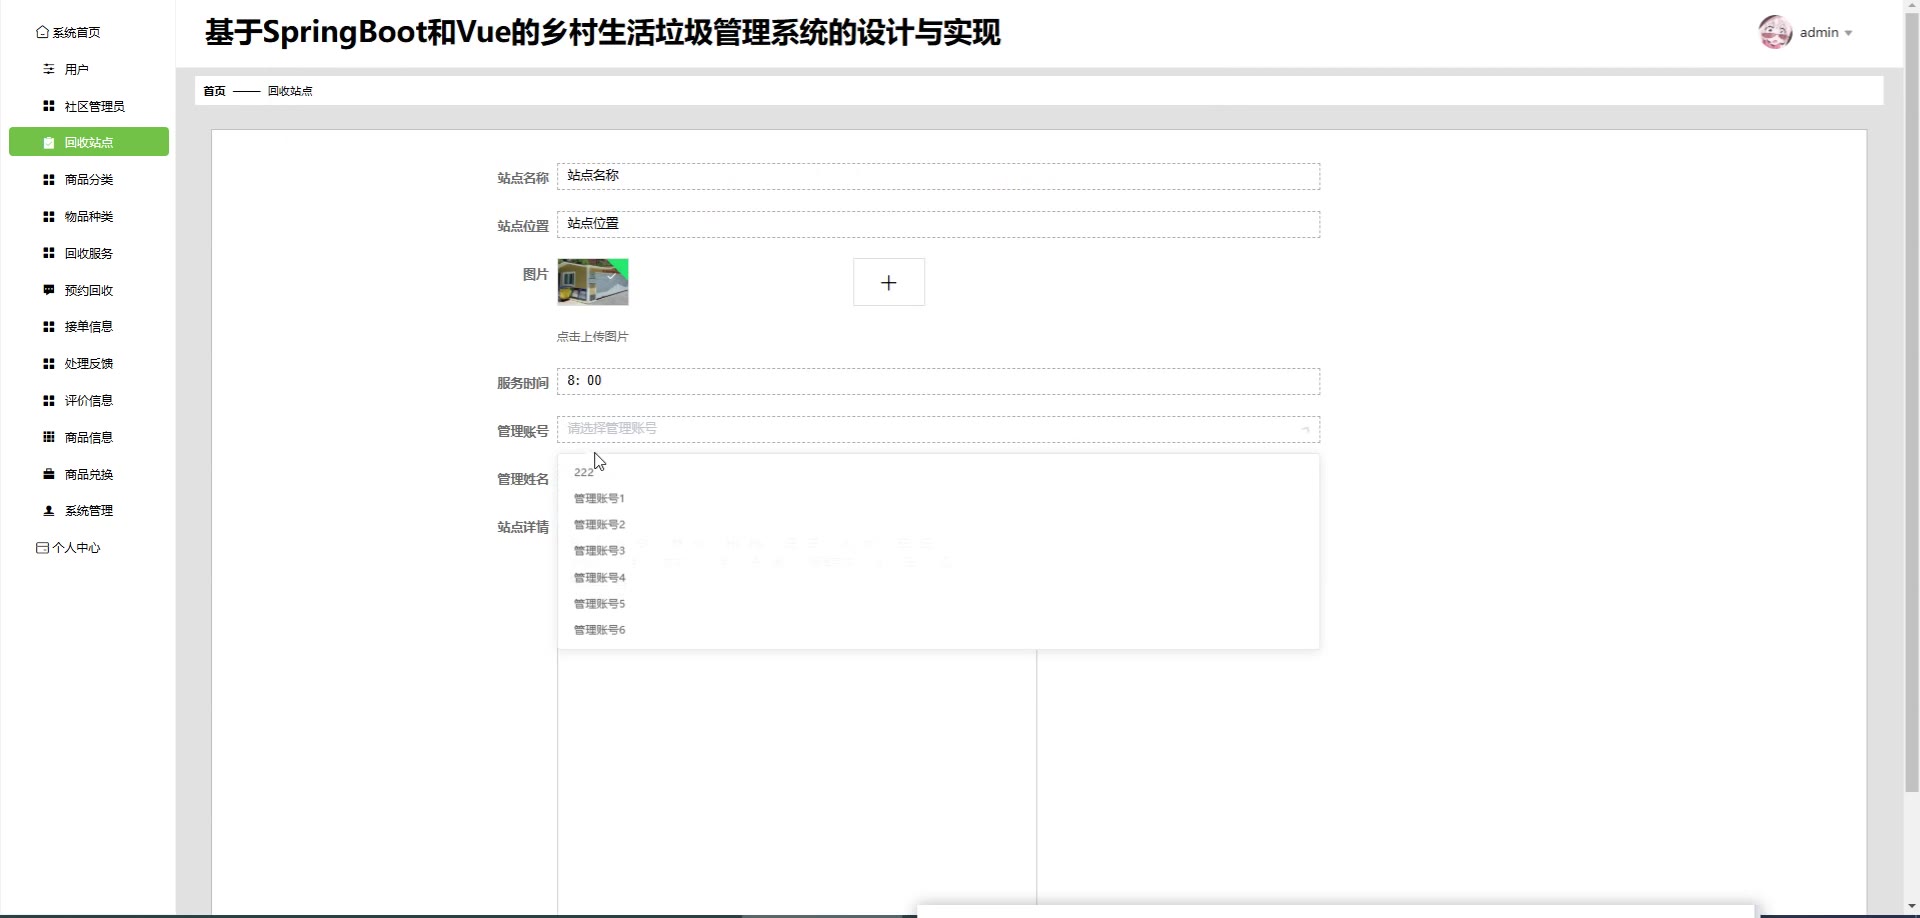This screenshot has height=918, width=1920.
Task: Open the 预约回收 menu item
Action: point(88,290)
